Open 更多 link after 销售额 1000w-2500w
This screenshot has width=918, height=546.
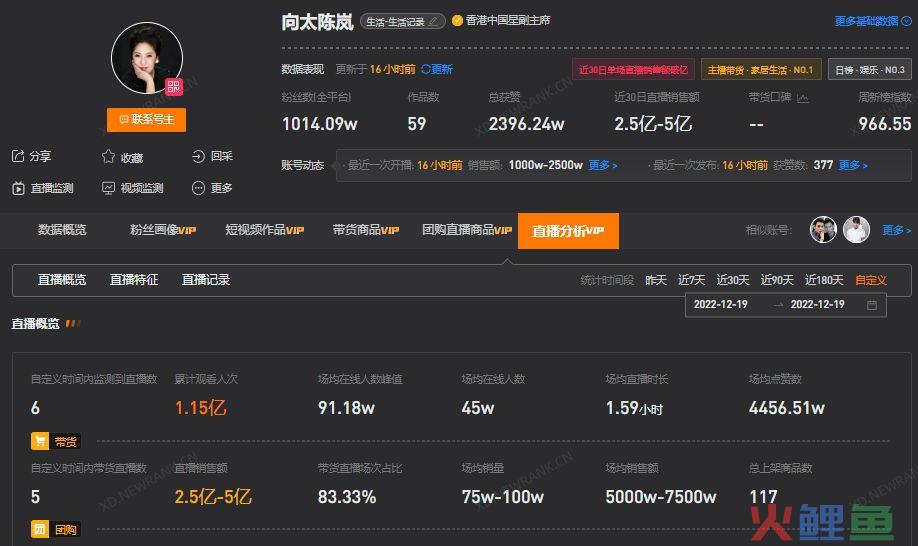(602, 165)
